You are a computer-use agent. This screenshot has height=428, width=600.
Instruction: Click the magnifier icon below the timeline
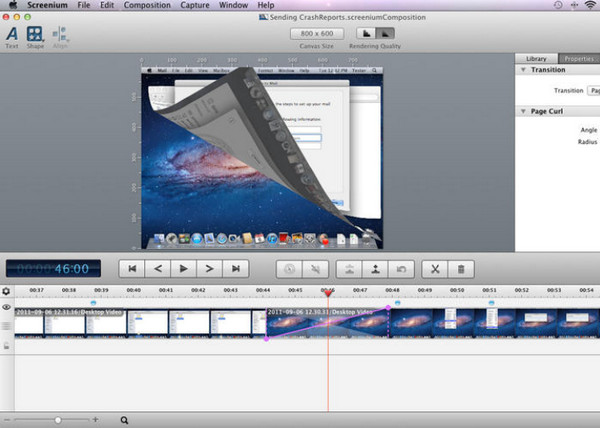click(x=125, y=420)
